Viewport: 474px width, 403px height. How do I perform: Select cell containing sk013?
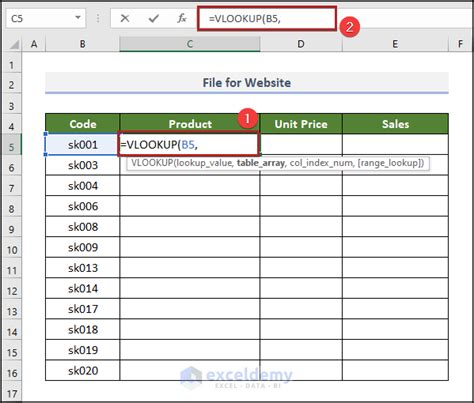click(x=83, y=268)
